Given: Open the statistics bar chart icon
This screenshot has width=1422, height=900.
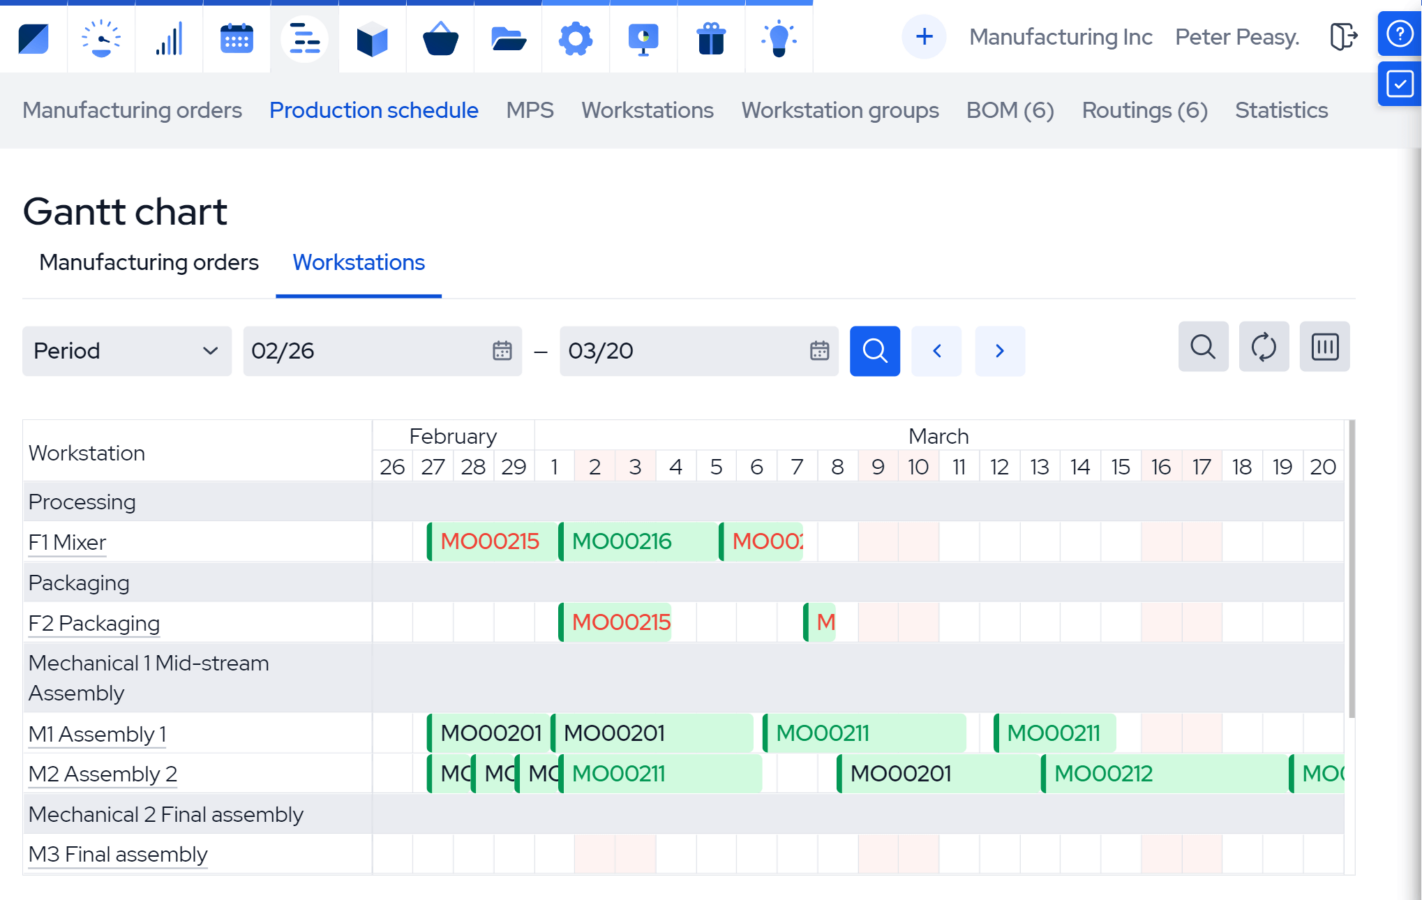Looking at the screenshot, I should coord(169,38).
